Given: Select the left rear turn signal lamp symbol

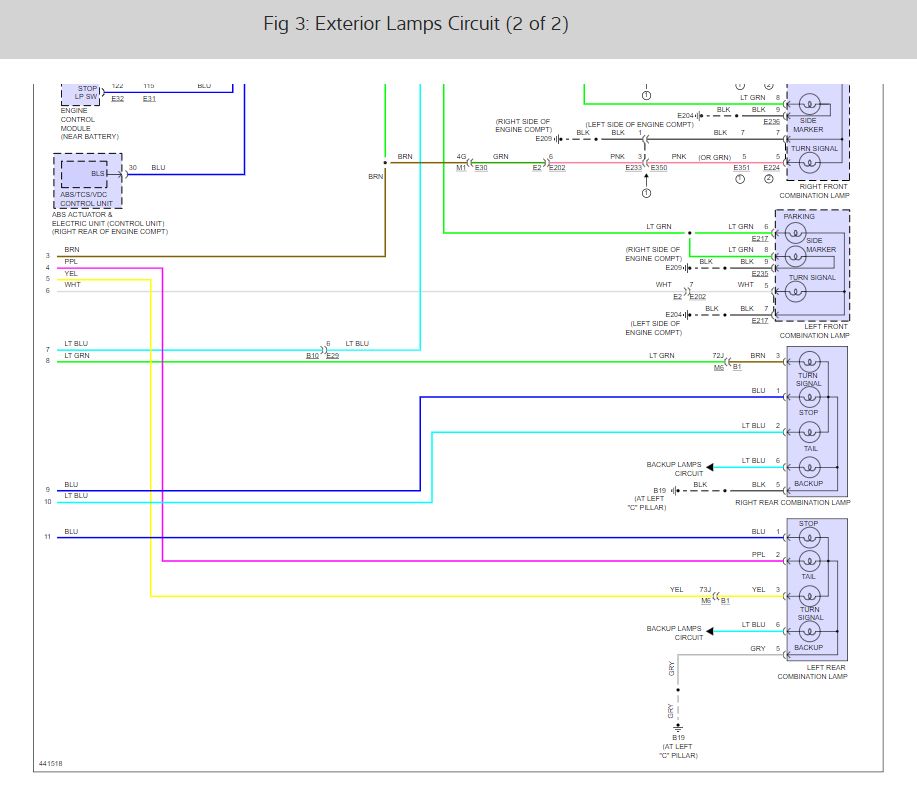Looking at the screenshot, I should 809,596.
